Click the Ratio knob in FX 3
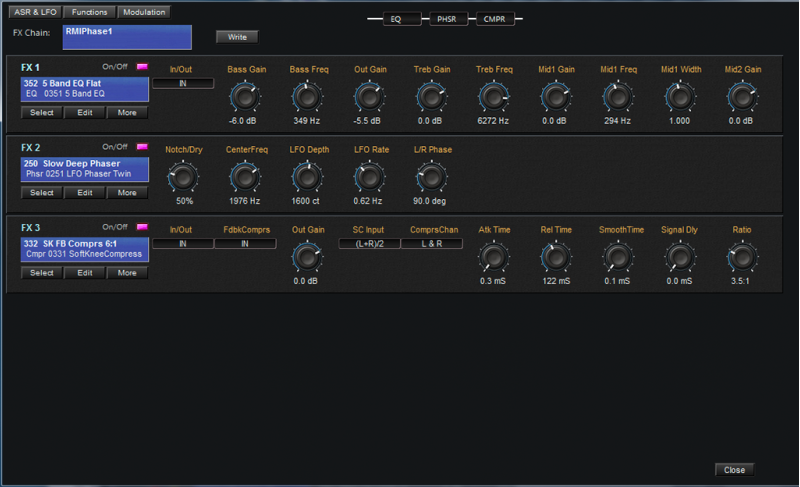Screen dimensions: 800x487 (741, 257)
